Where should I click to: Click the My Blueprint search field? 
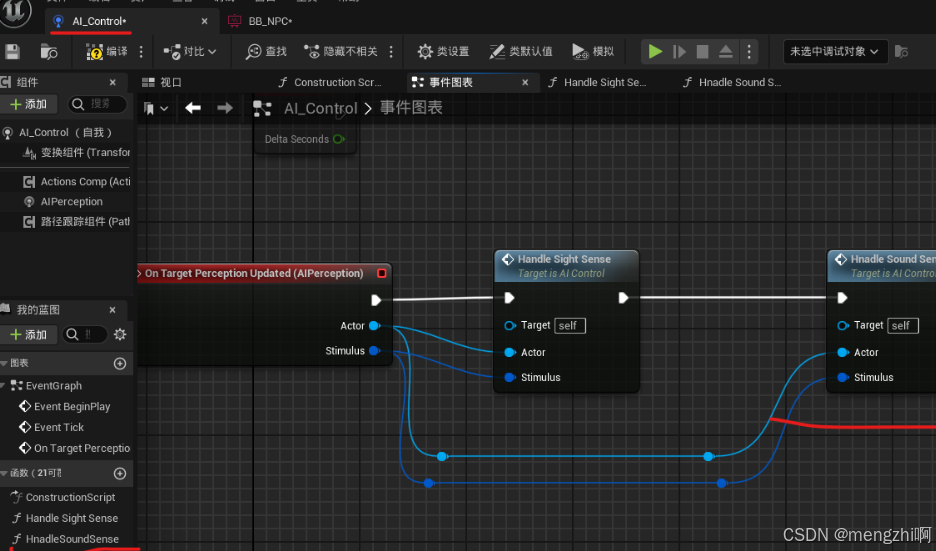pos(85,335)
